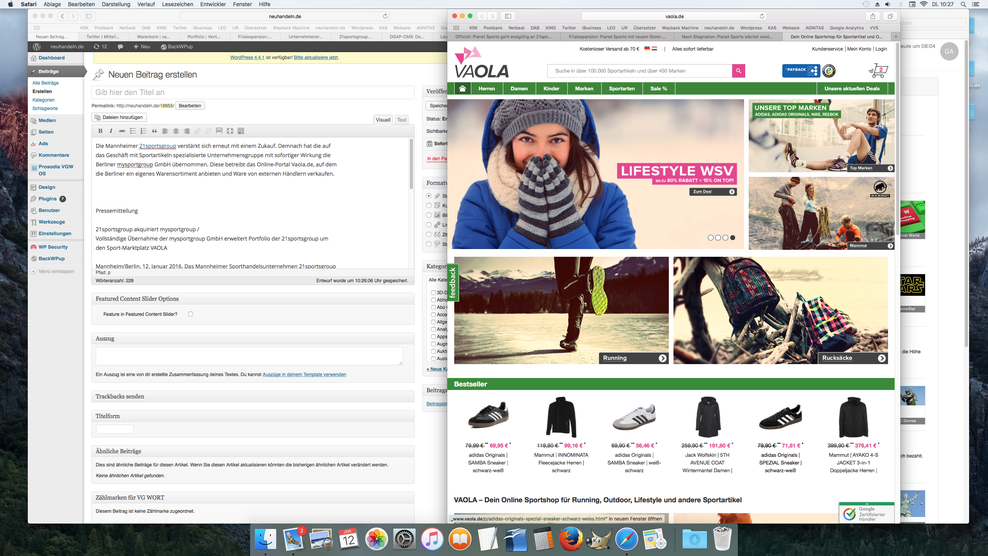The width and height of the screenshot is (988, 556).
Task: Click the Vaola product search field
Action: pyautogui.click(x=640, y=71)
